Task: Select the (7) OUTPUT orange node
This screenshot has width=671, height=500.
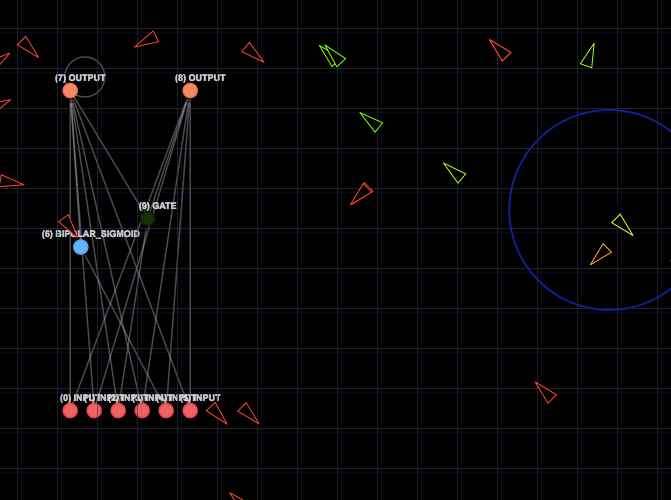Action: coord(70,91)
